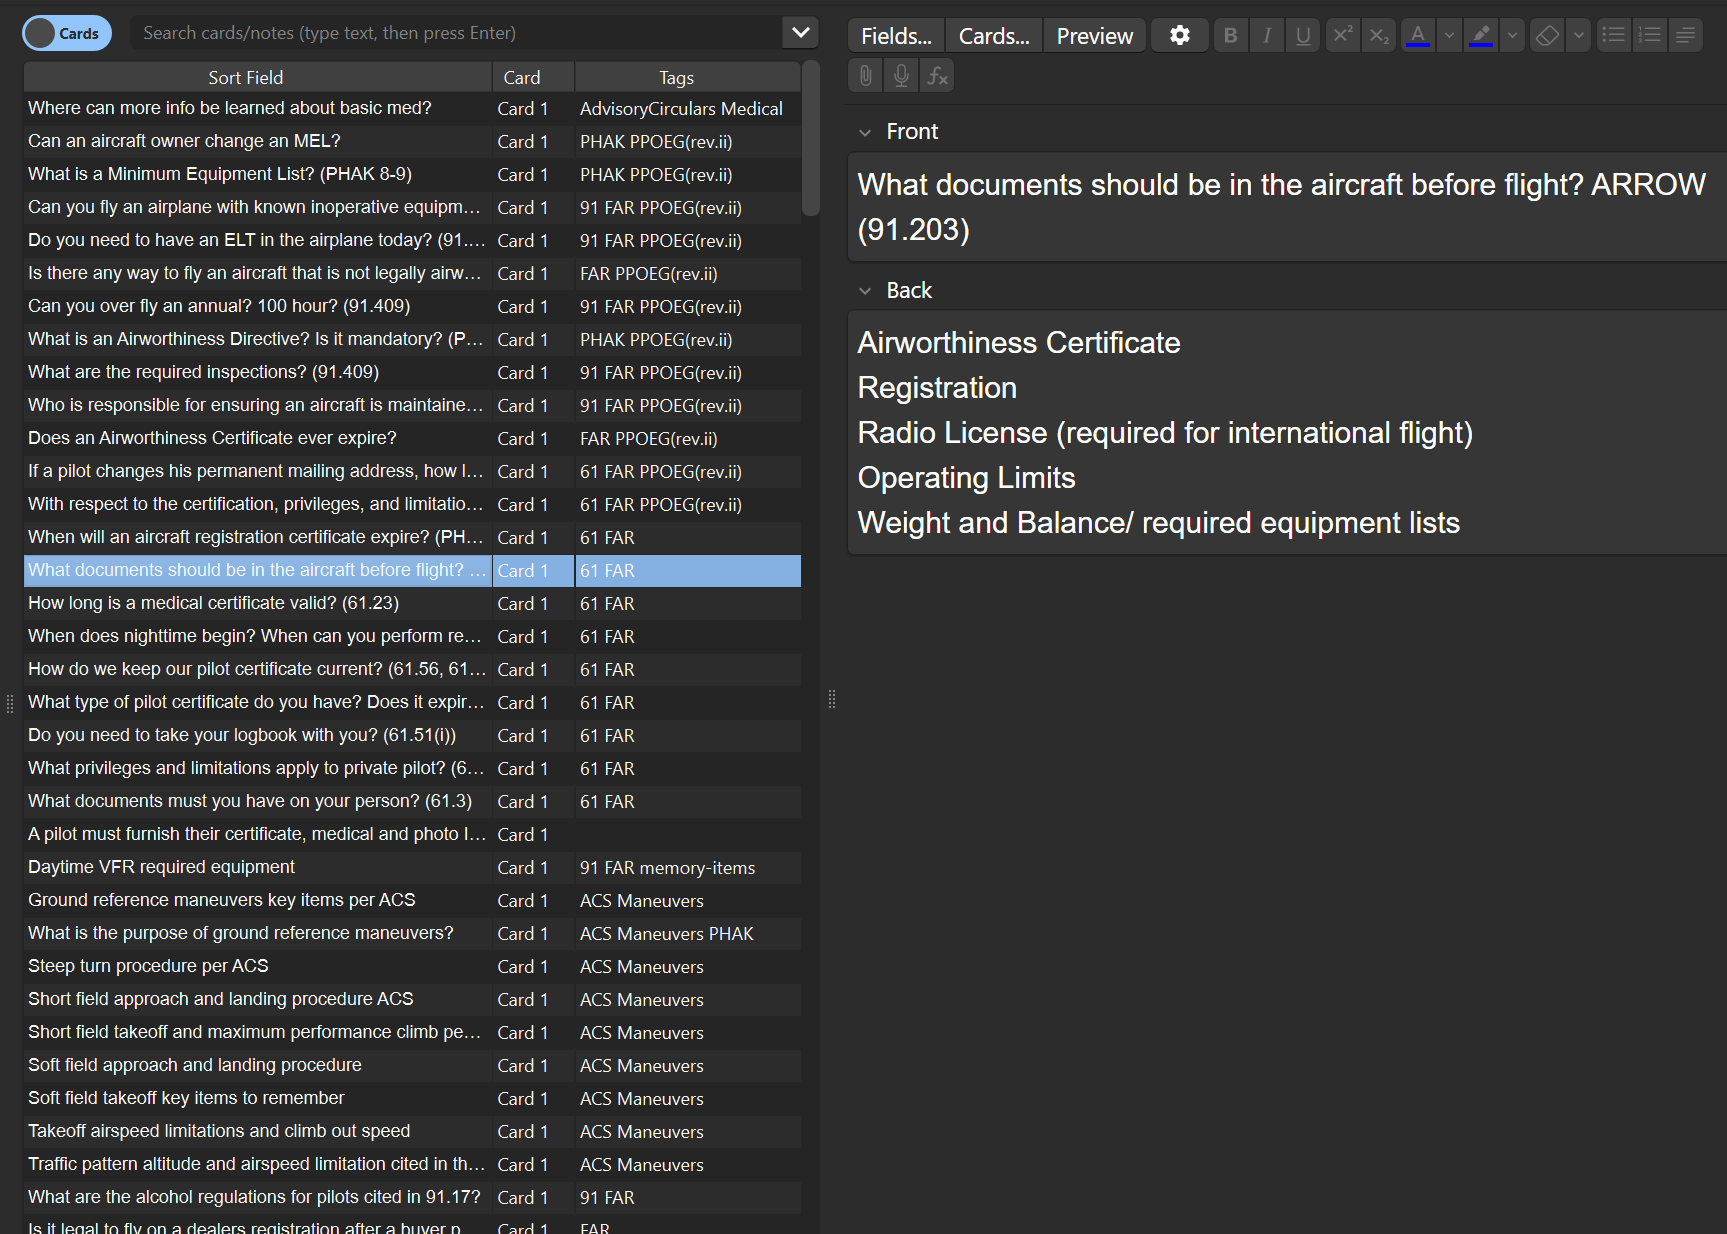Insert a MathJax equation using the fx icon
The height and width of the screenshot is (1234, 1727).
[x=936, y=75]
